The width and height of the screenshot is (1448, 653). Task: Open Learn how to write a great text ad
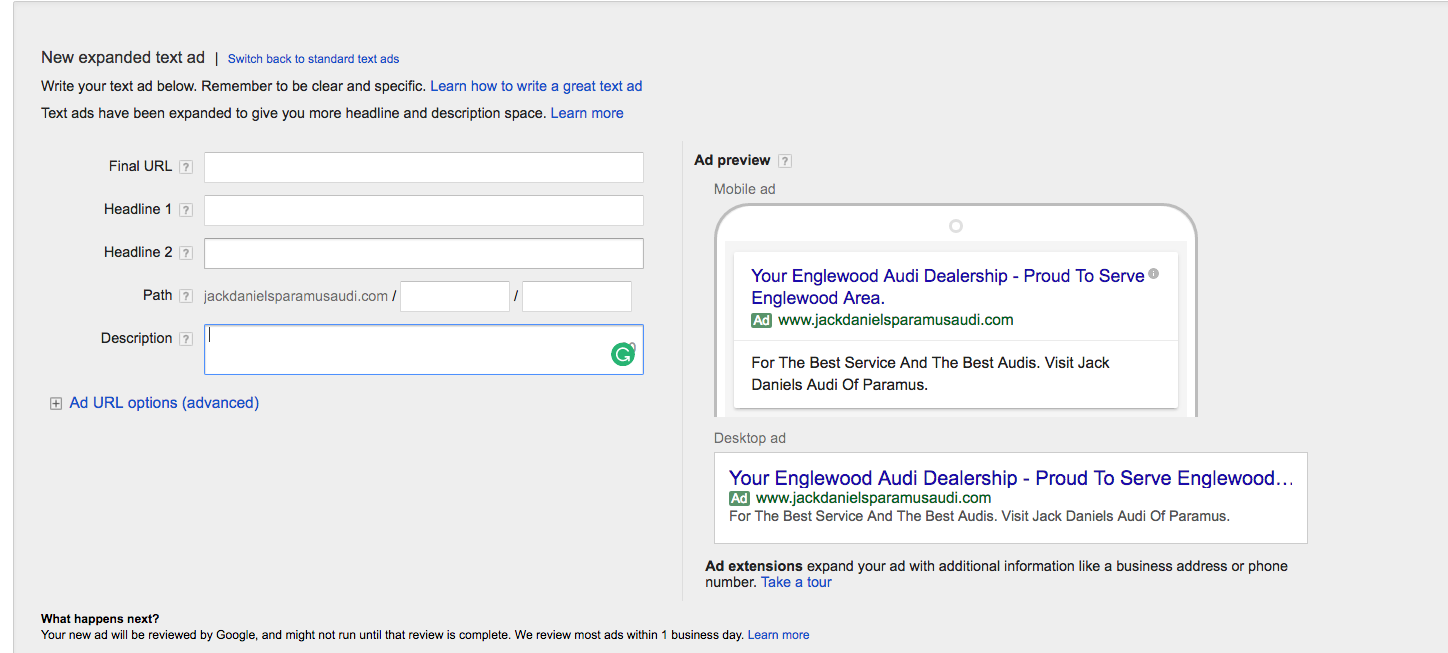tap(536, 86)
